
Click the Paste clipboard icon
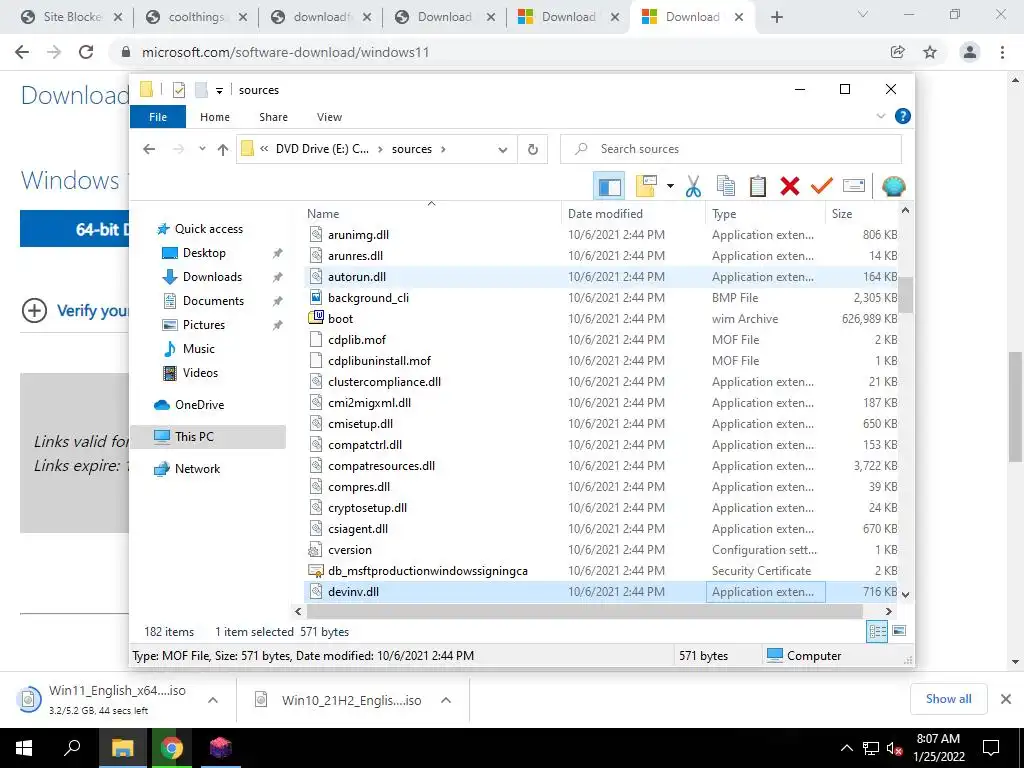(758, 187)
